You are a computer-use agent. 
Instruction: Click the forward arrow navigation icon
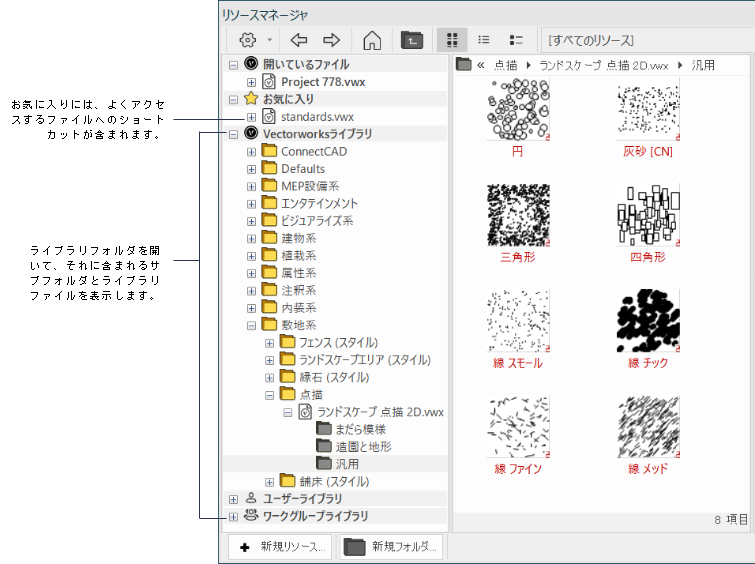(x=331, y=40)
